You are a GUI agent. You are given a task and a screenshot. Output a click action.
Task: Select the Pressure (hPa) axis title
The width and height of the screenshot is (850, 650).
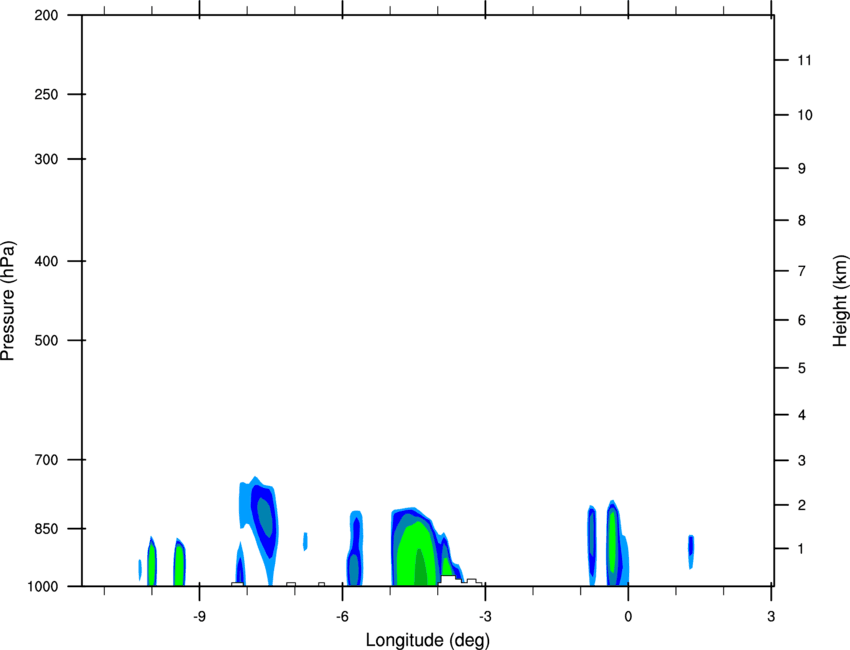click(x=8, y=301)
